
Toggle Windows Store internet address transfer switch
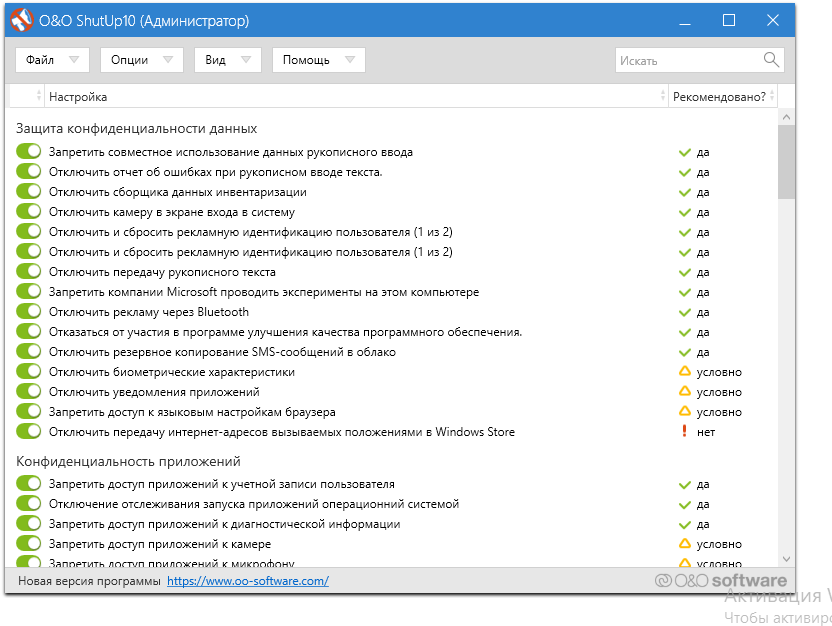(29, 431)
